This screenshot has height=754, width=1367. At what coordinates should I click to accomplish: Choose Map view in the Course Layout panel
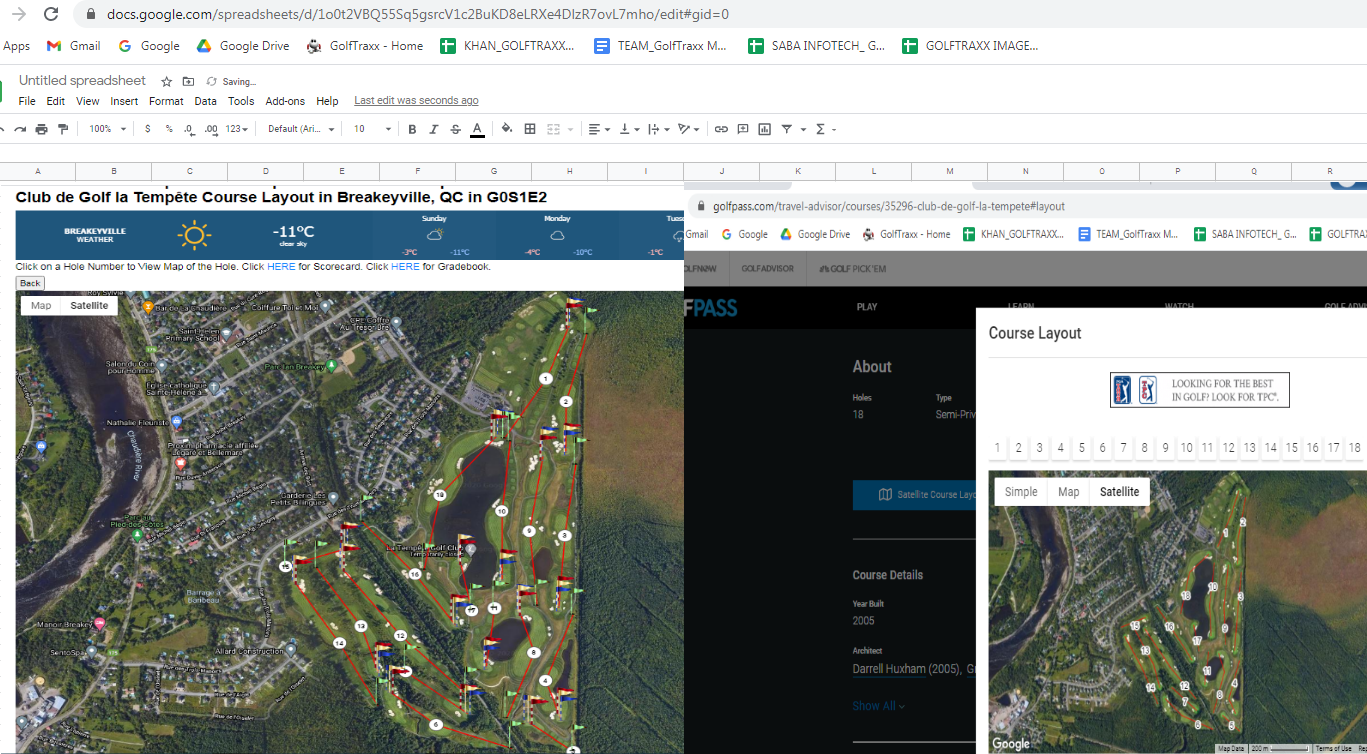[x=1069, y=492]
